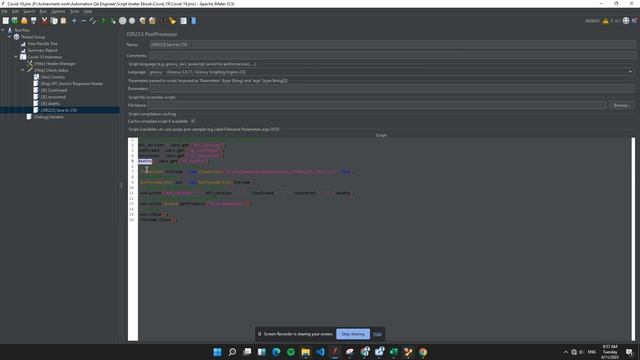Select Summary Report in tree
The height and width of the screenshot is (360, 640).
pyautogui.click(x=42, y=50)
